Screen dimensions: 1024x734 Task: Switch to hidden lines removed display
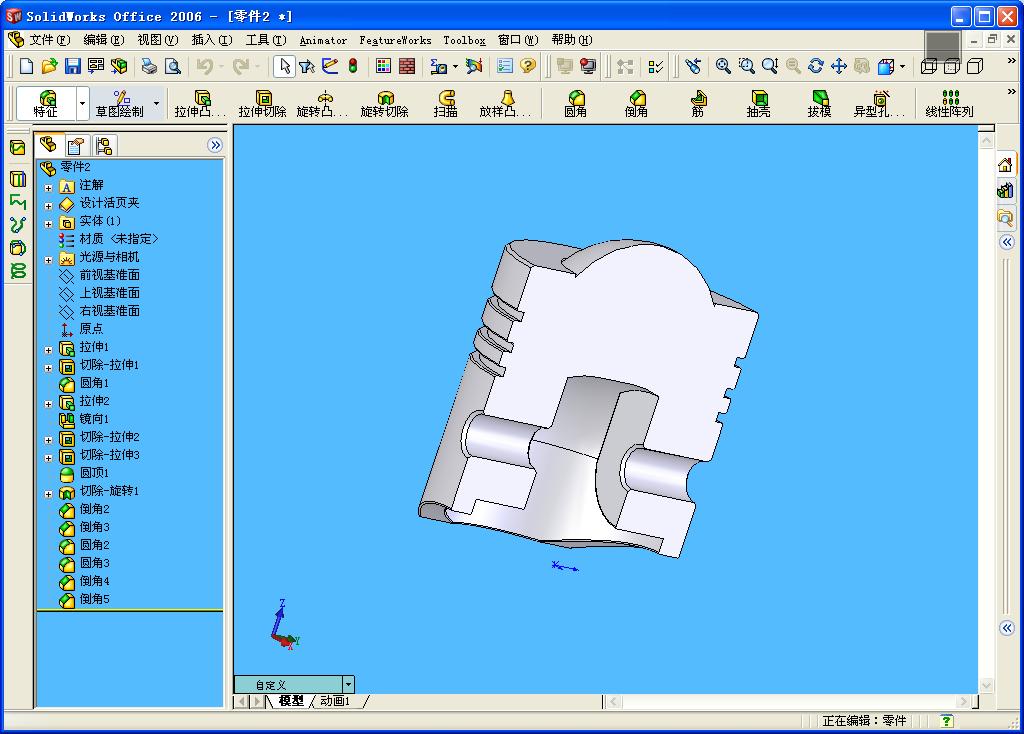tap(975, 66)
